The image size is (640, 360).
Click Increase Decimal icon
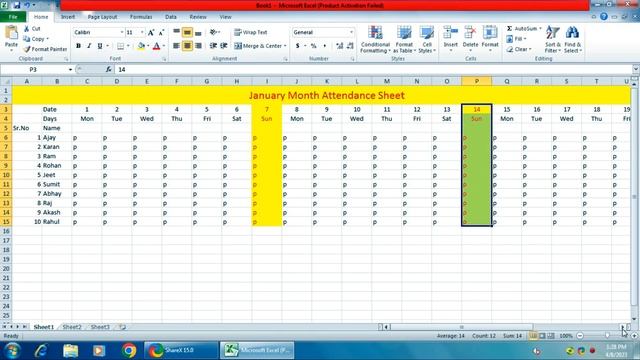339,46
